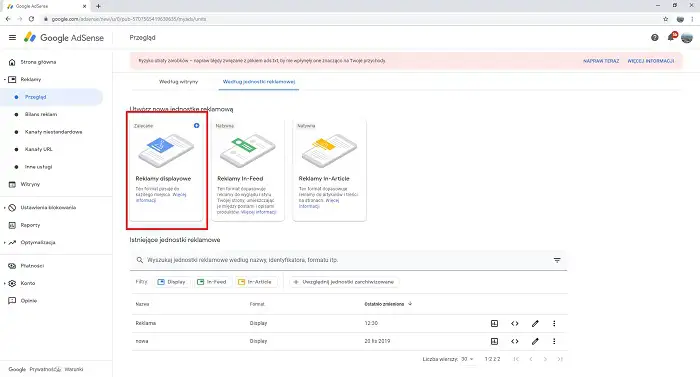Switch to Według jednostki reklamowej tab
700x377 pixels.
click(259, 82)
